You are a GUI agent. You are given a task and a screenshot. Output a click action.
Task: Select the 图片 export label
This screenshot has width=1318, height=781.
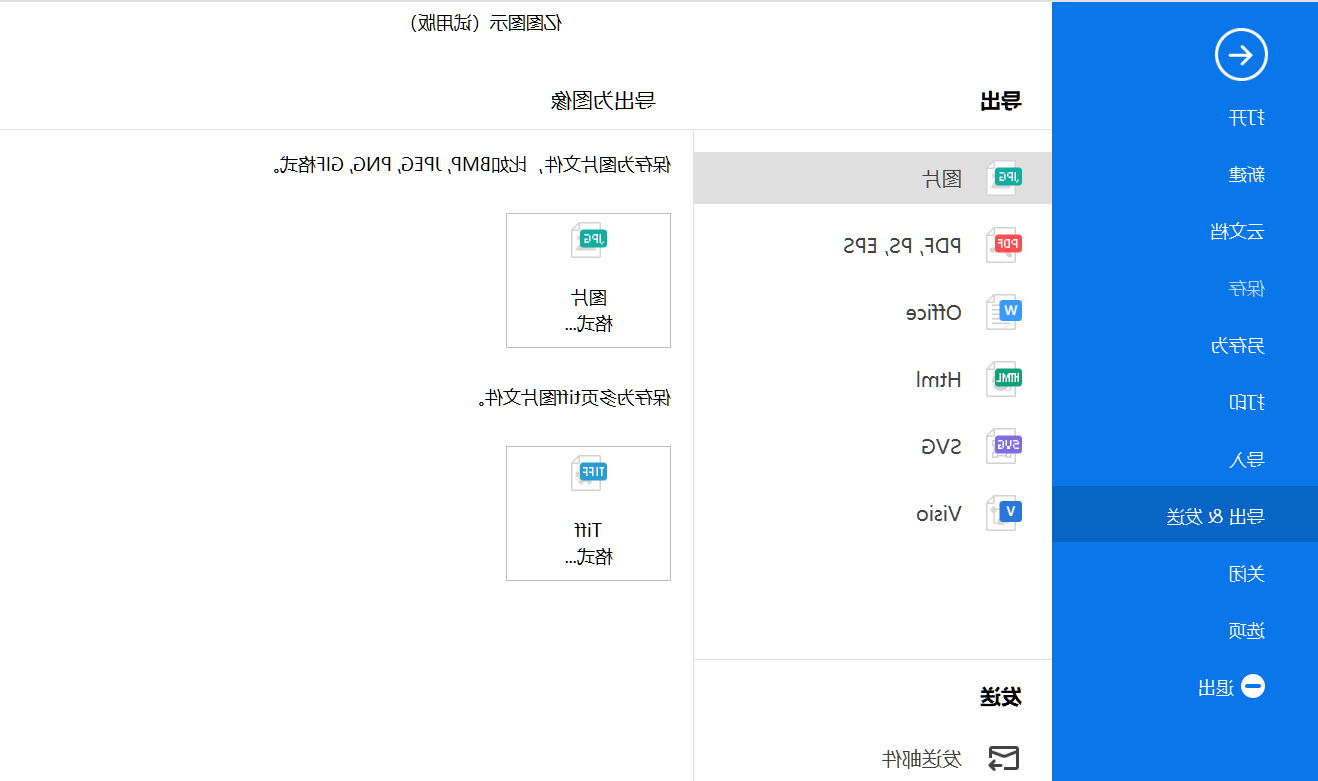(942, 179)
